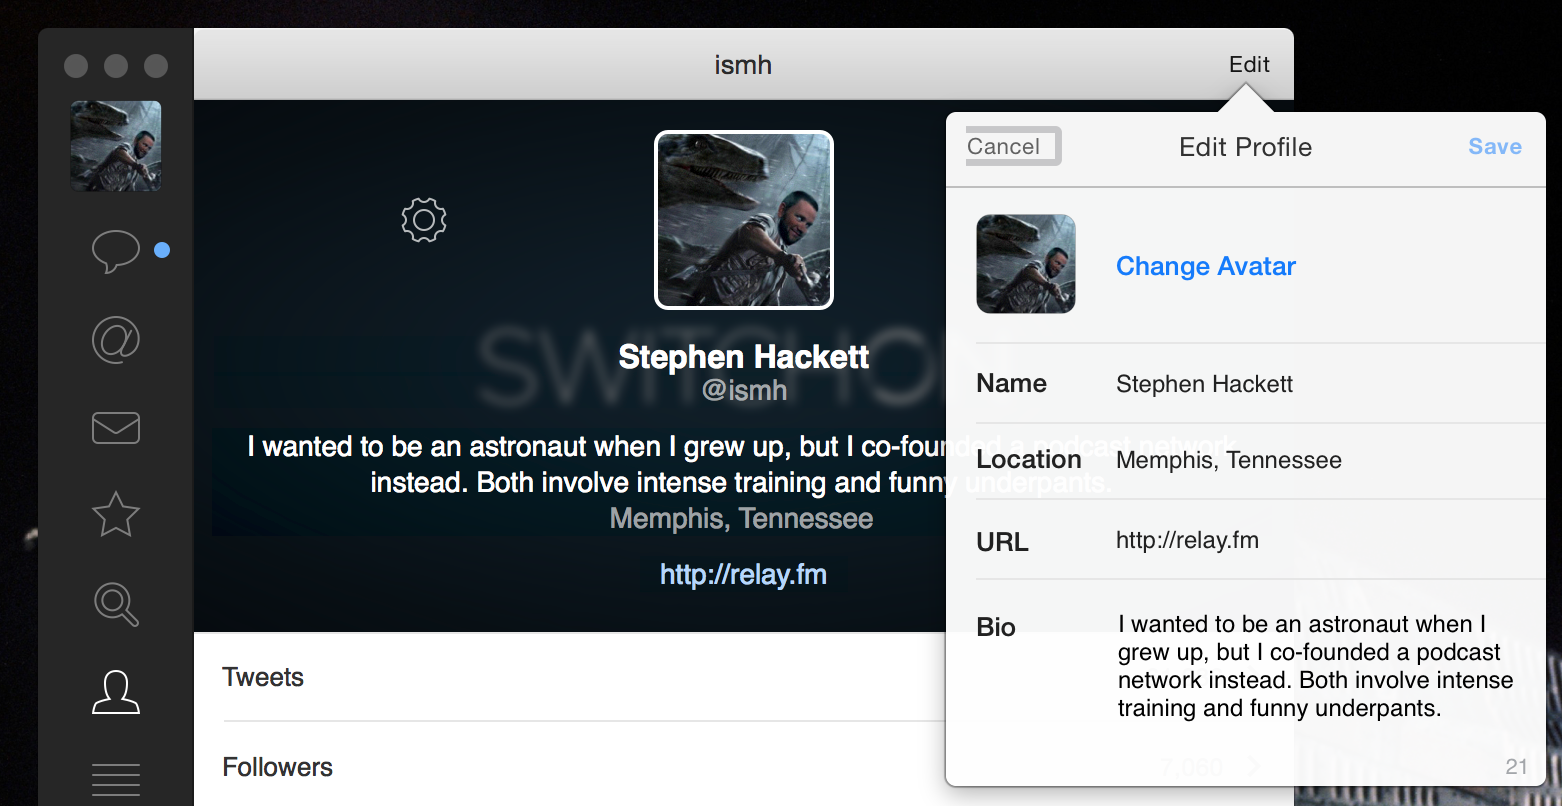Save the edited profile
Viewport: 1562px width, 806px height.
[x=1495, y=146]
